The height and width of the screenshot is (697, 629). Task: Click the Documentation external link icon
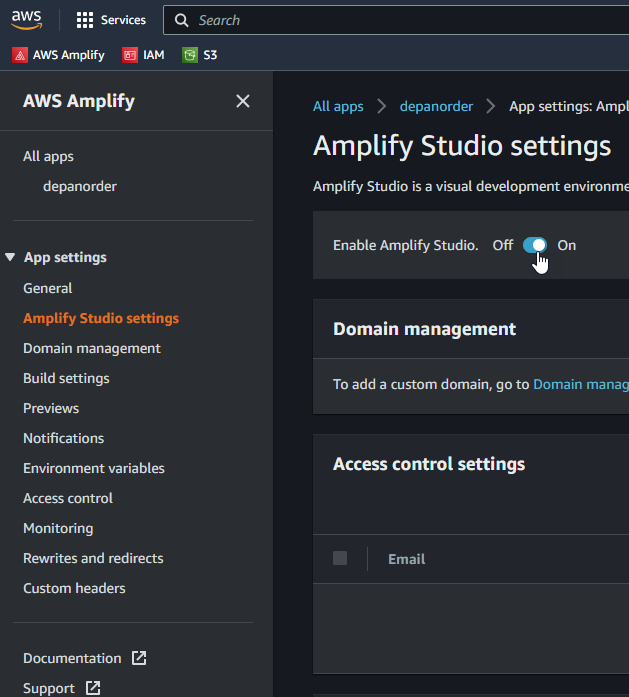click(x=139, y=658)
